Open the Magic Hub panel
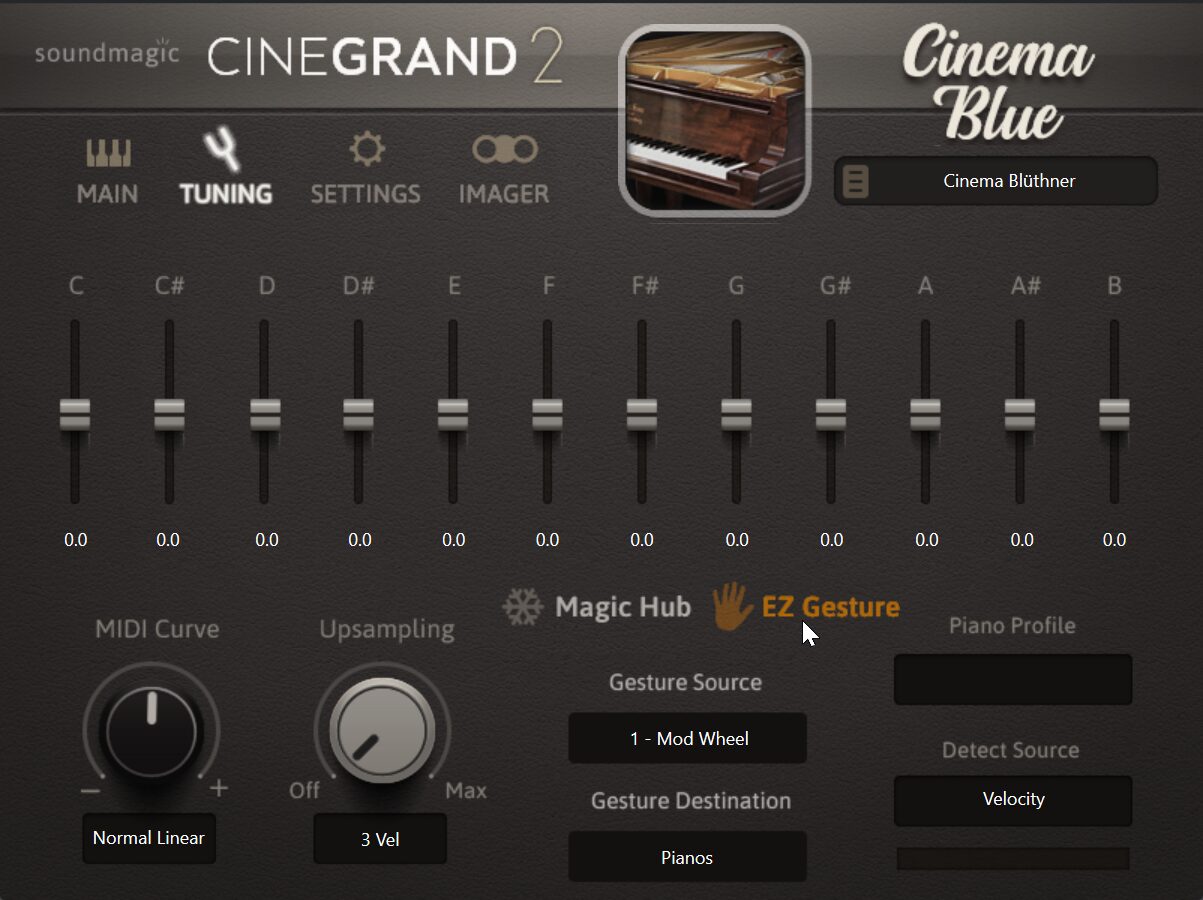Image resolution: width=1203 pixels, height=900 pixels. 623,607
